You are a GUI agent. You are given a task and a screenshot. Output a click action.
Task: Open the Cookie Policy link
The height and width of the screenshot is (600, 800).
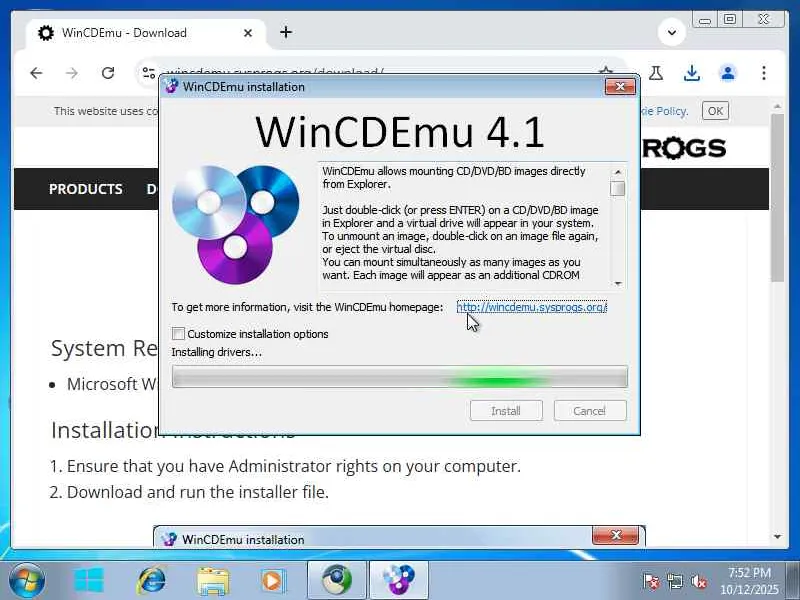664,111
